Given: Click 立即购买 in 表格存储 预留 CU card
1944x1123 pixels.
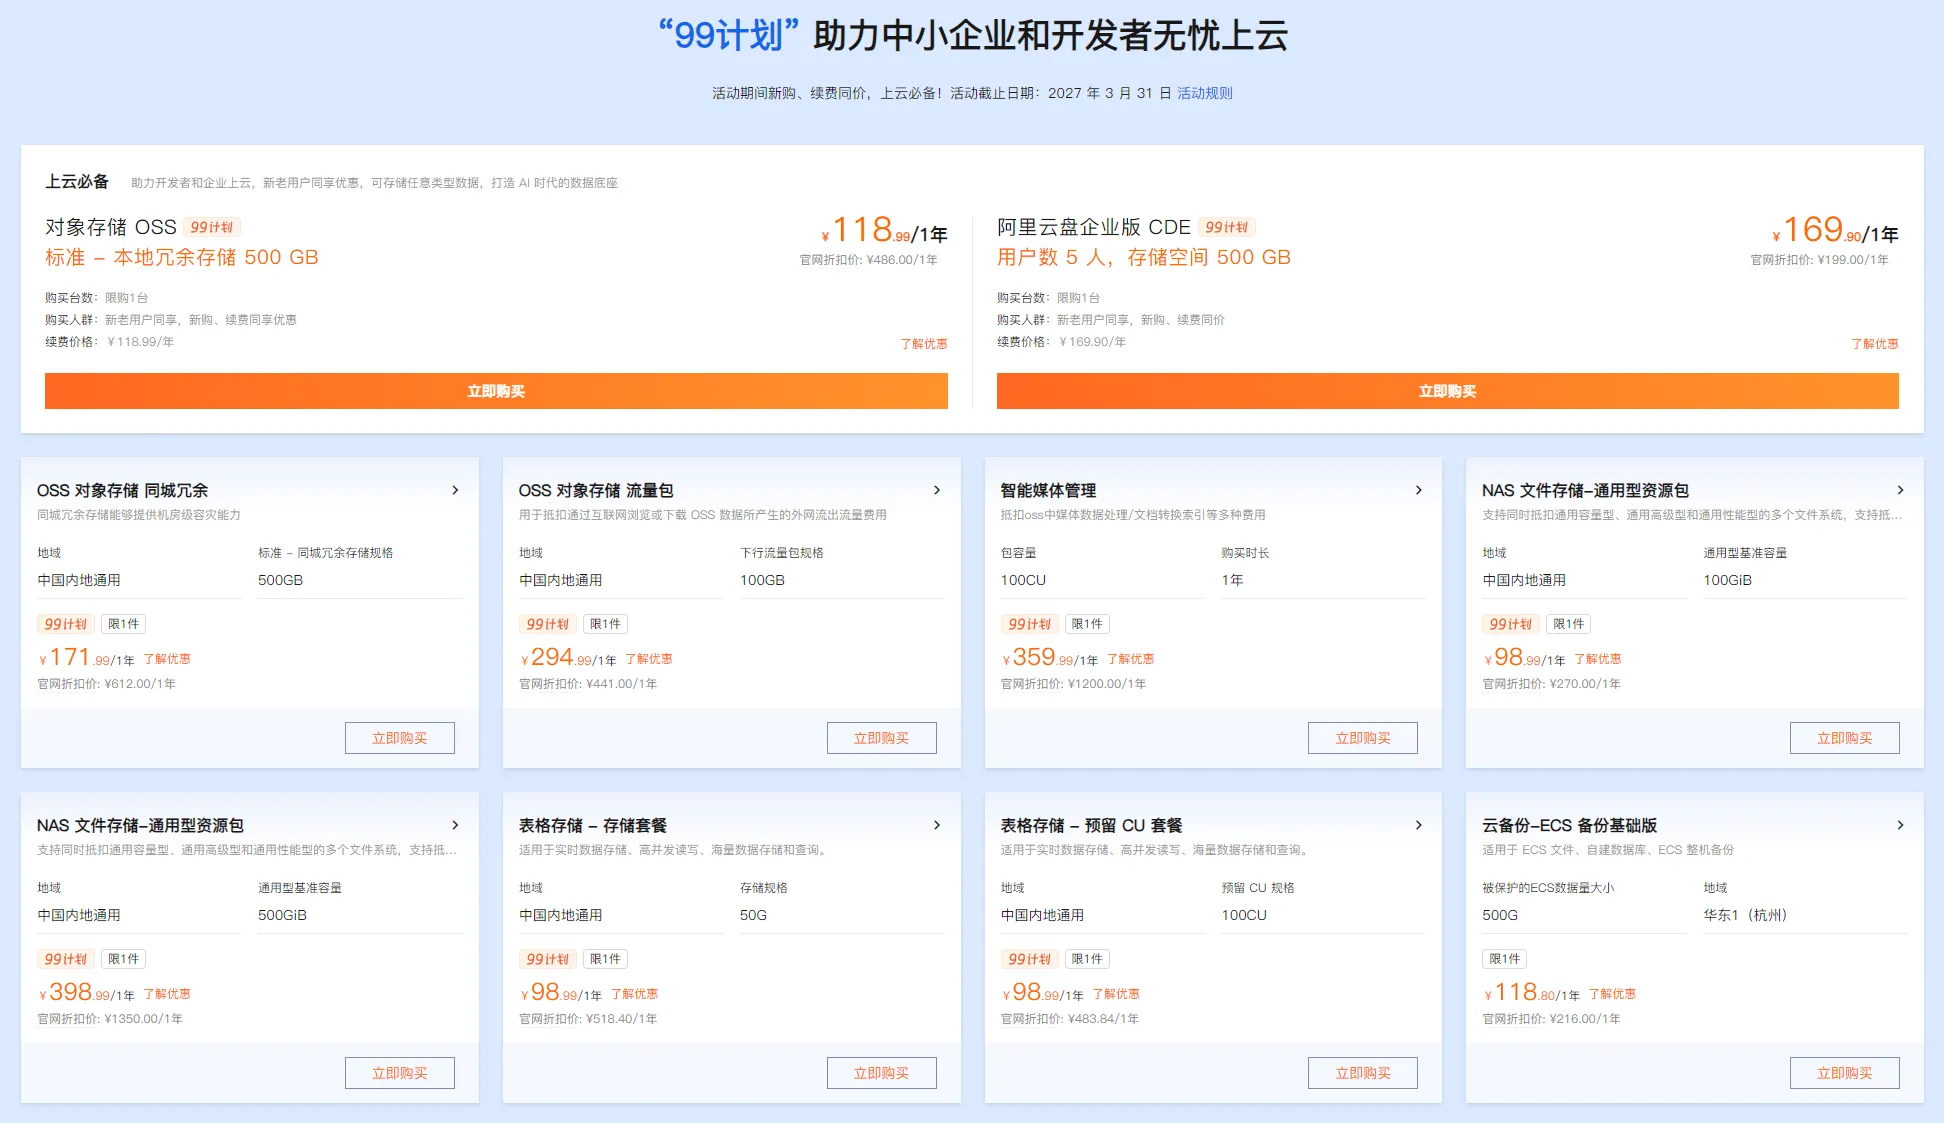Looking at the screenshot, I should click(1363, 1073).
